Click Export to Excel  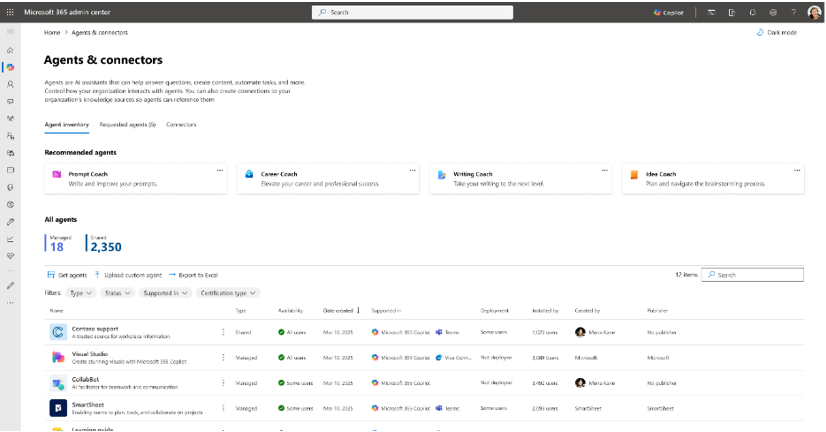pyautogui.click(x=193, y=274)
